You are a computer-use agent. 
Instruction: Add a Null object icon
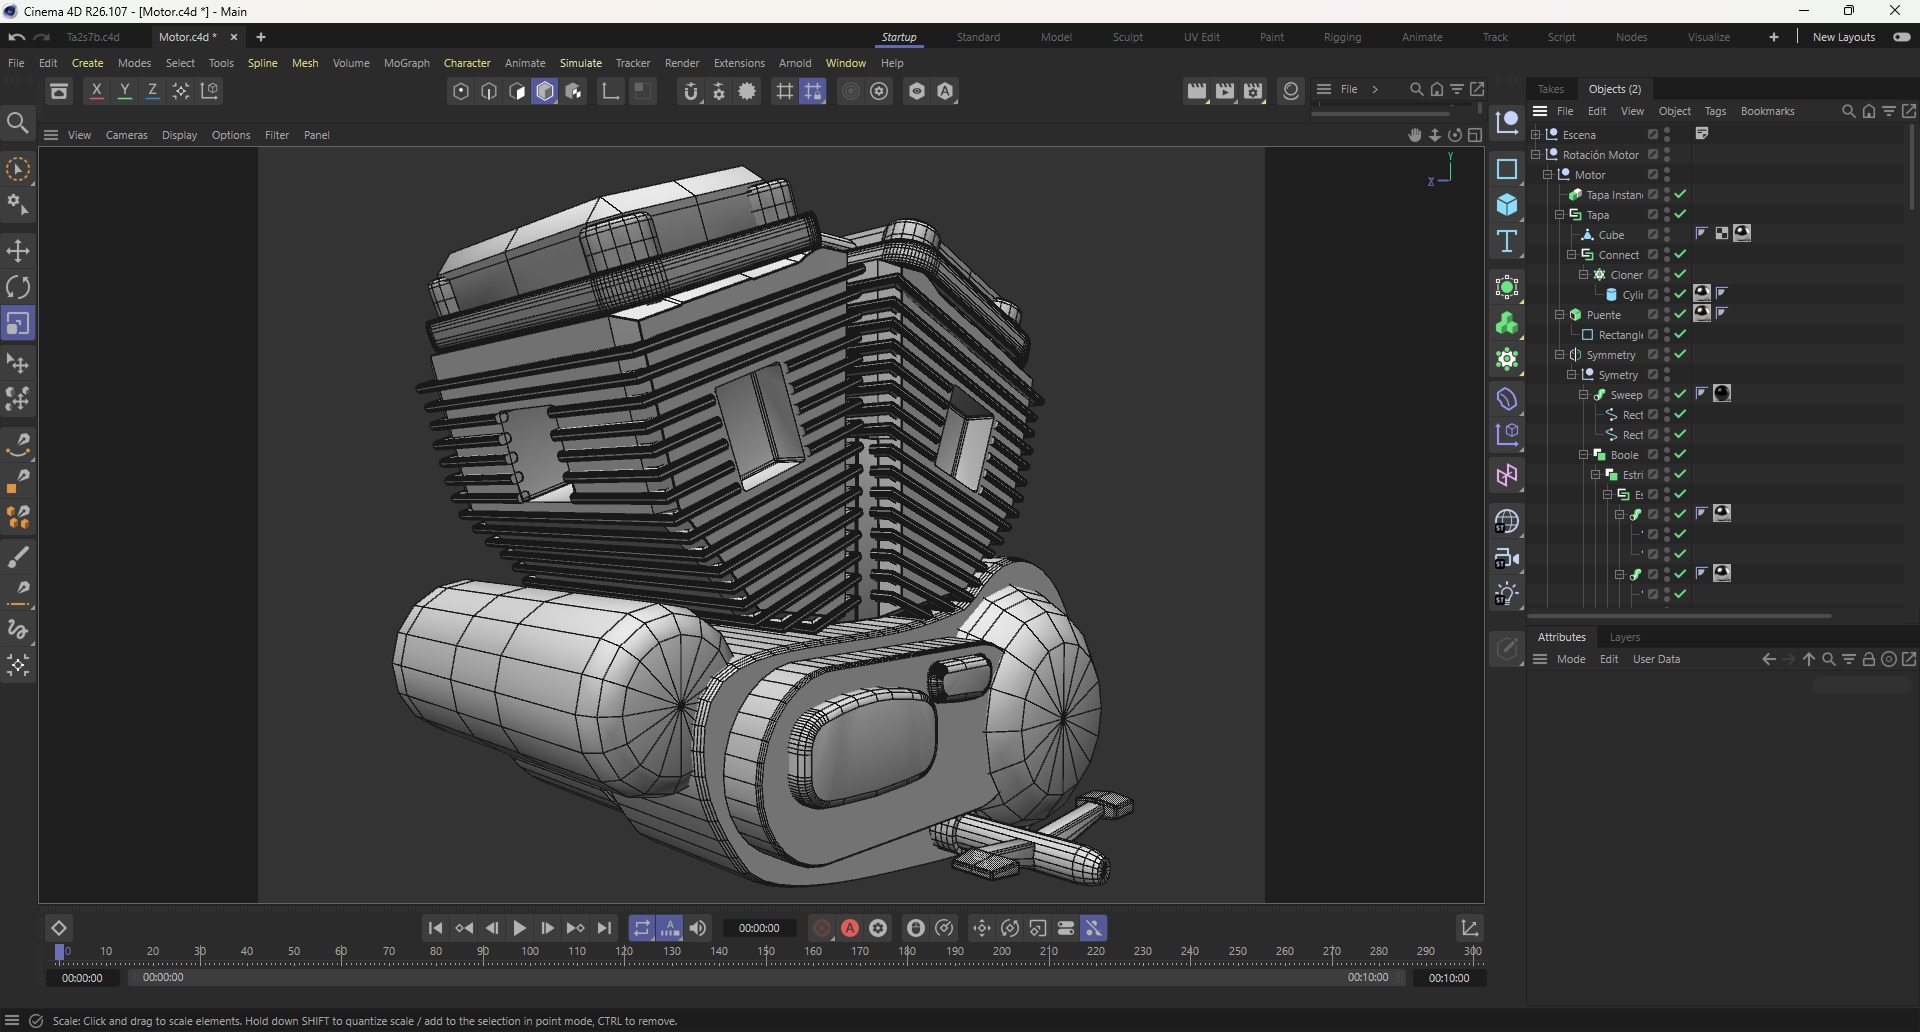point(1507,123)
